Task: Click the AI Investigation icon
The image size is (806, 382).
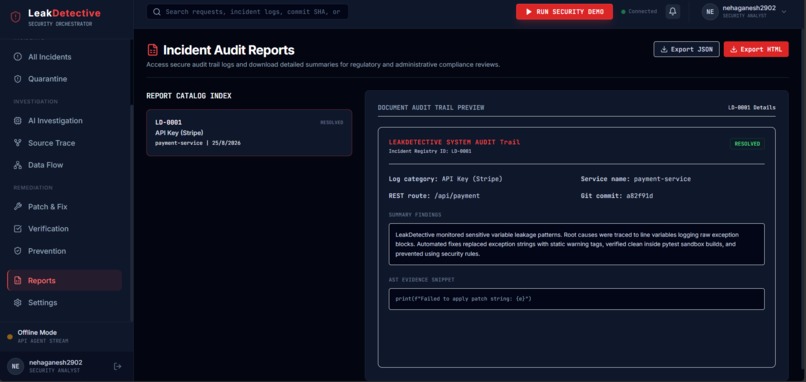Action: point(17,121)
